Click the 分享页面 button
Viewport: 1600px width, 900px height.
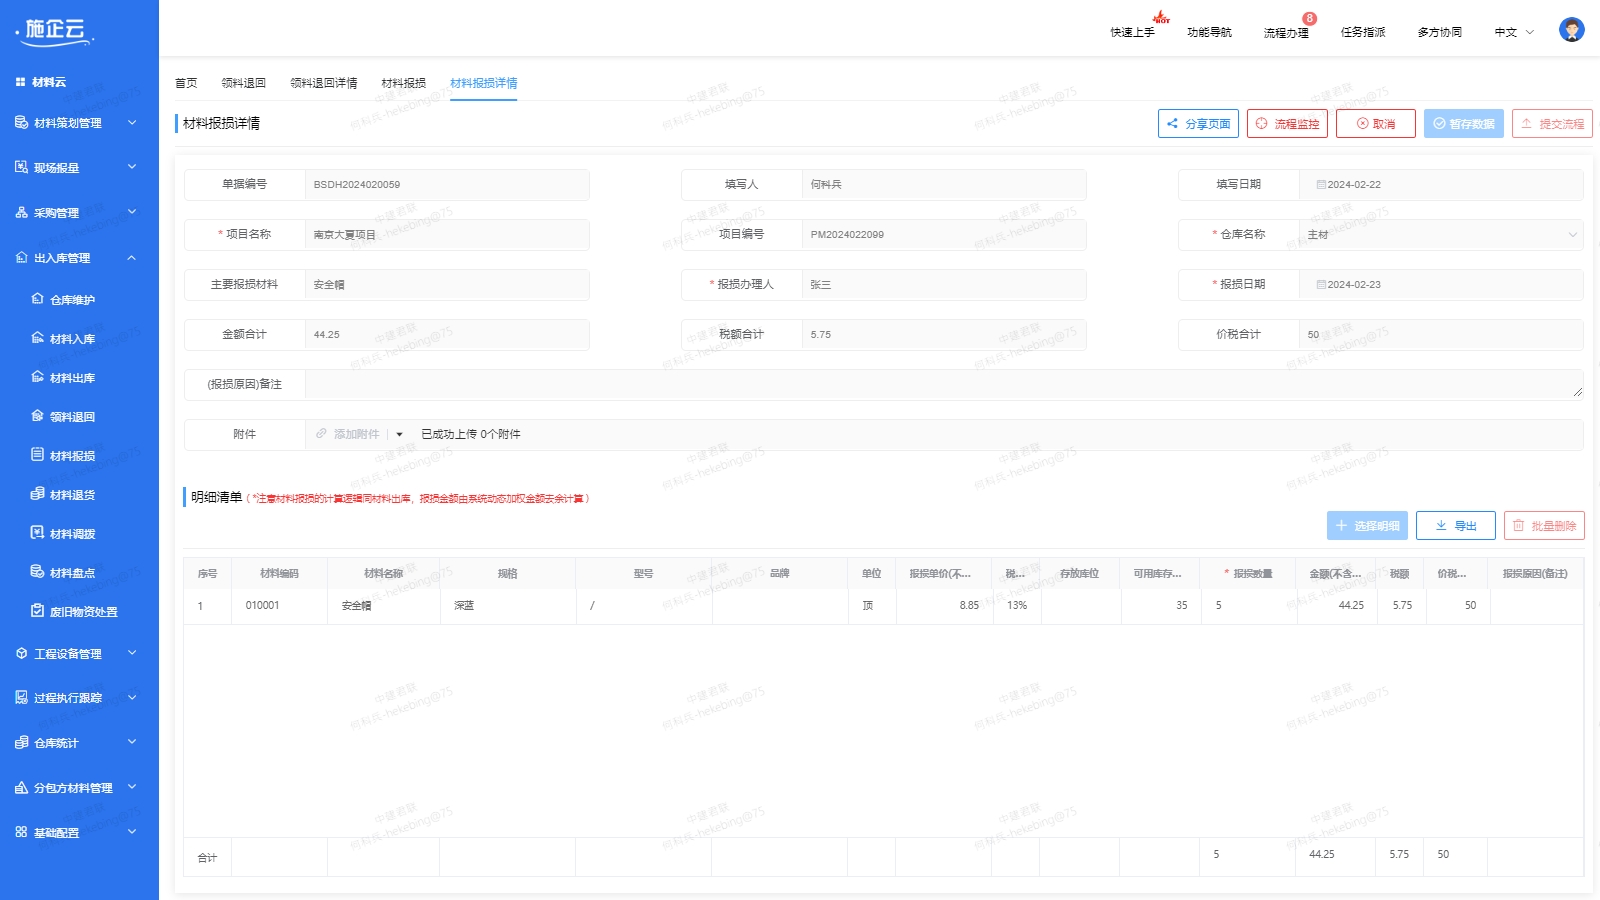(x=1198, y=124)
